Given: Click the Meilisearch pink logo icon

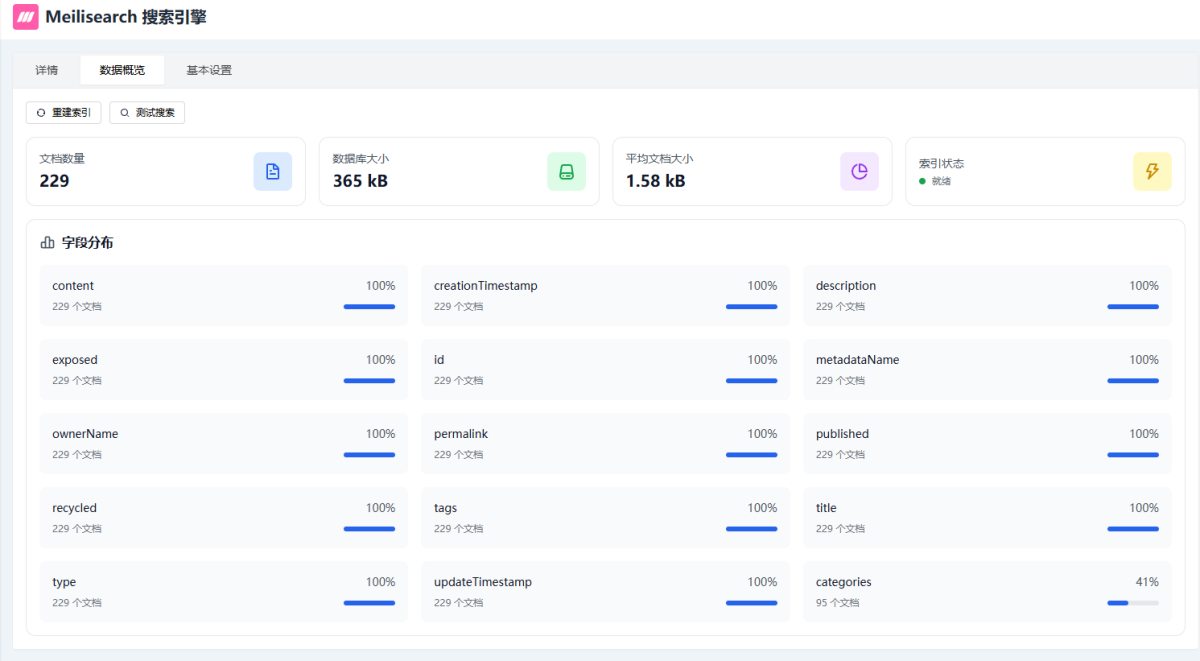Looking at the screenshot, I should click(x=25, y=18).
